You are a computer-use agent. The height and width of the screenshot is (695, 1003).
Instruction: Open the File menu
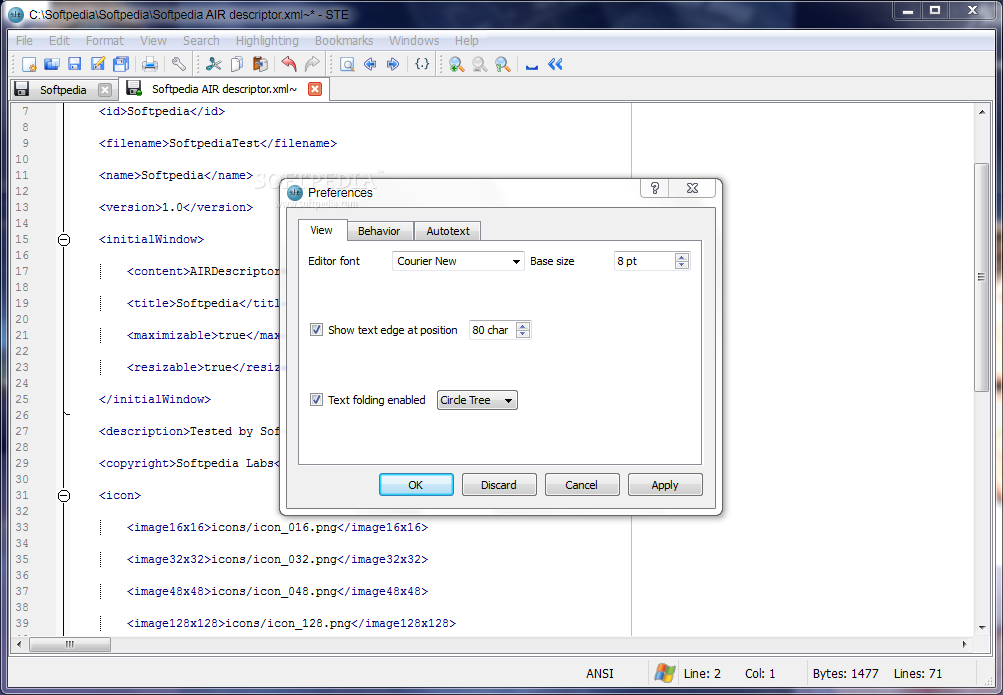pyautogui.click(x=24, y=40)
